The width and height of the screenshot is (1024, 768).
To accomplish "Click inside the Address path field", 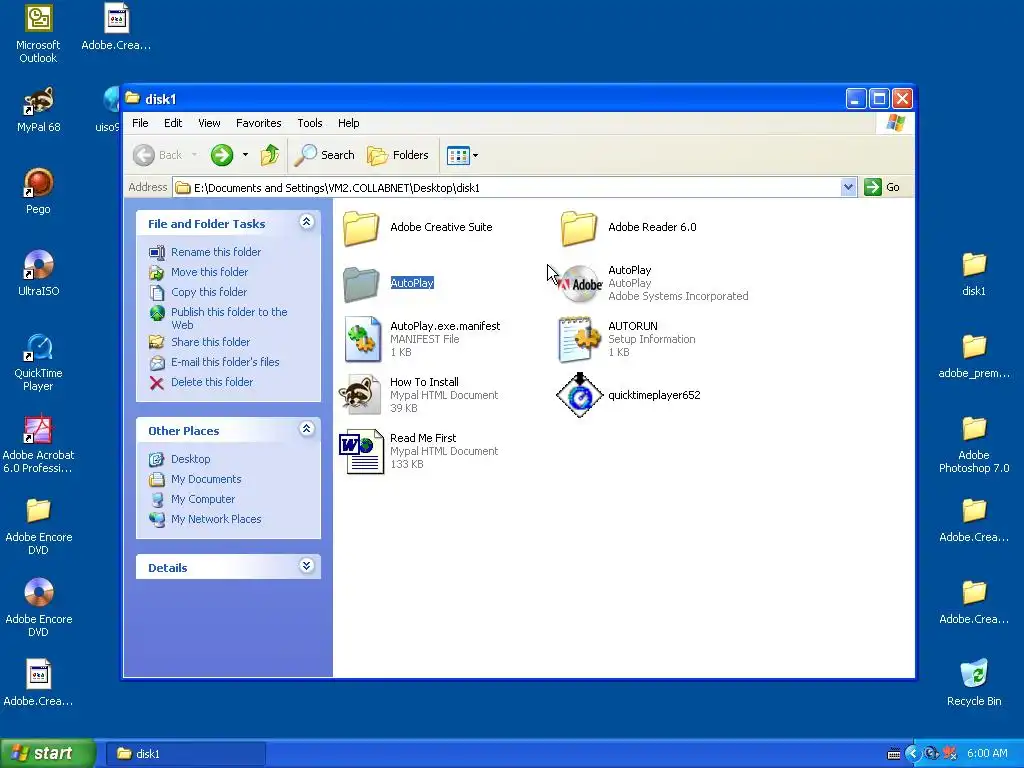I will [x=507, y=187].
